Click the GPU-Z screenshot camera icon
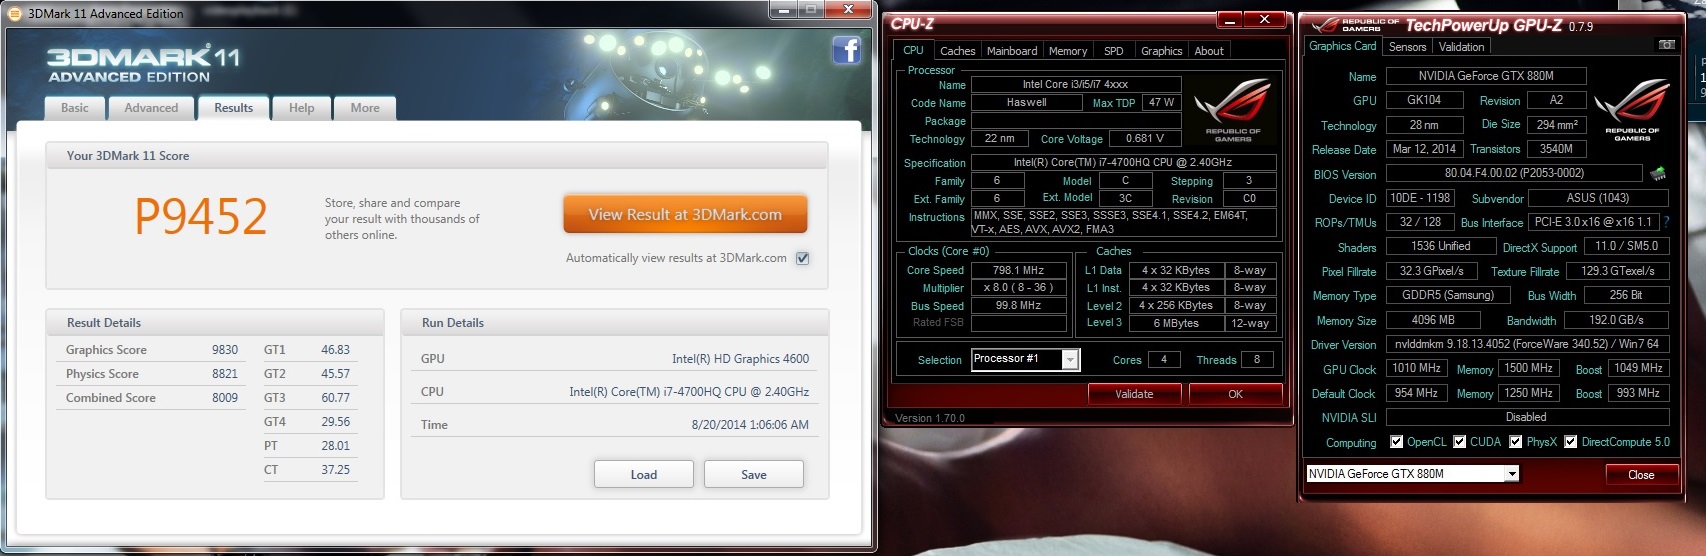1706x556 pixels. tap(1666, 45)
